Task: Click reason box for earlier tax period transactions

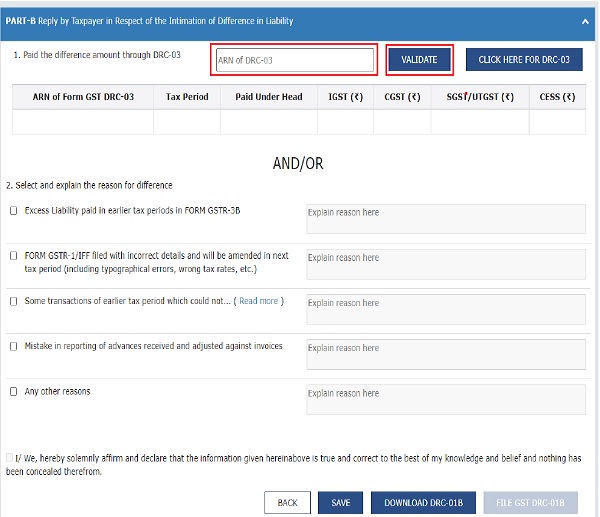Action: pyautogui.click(x=446, y=310)
